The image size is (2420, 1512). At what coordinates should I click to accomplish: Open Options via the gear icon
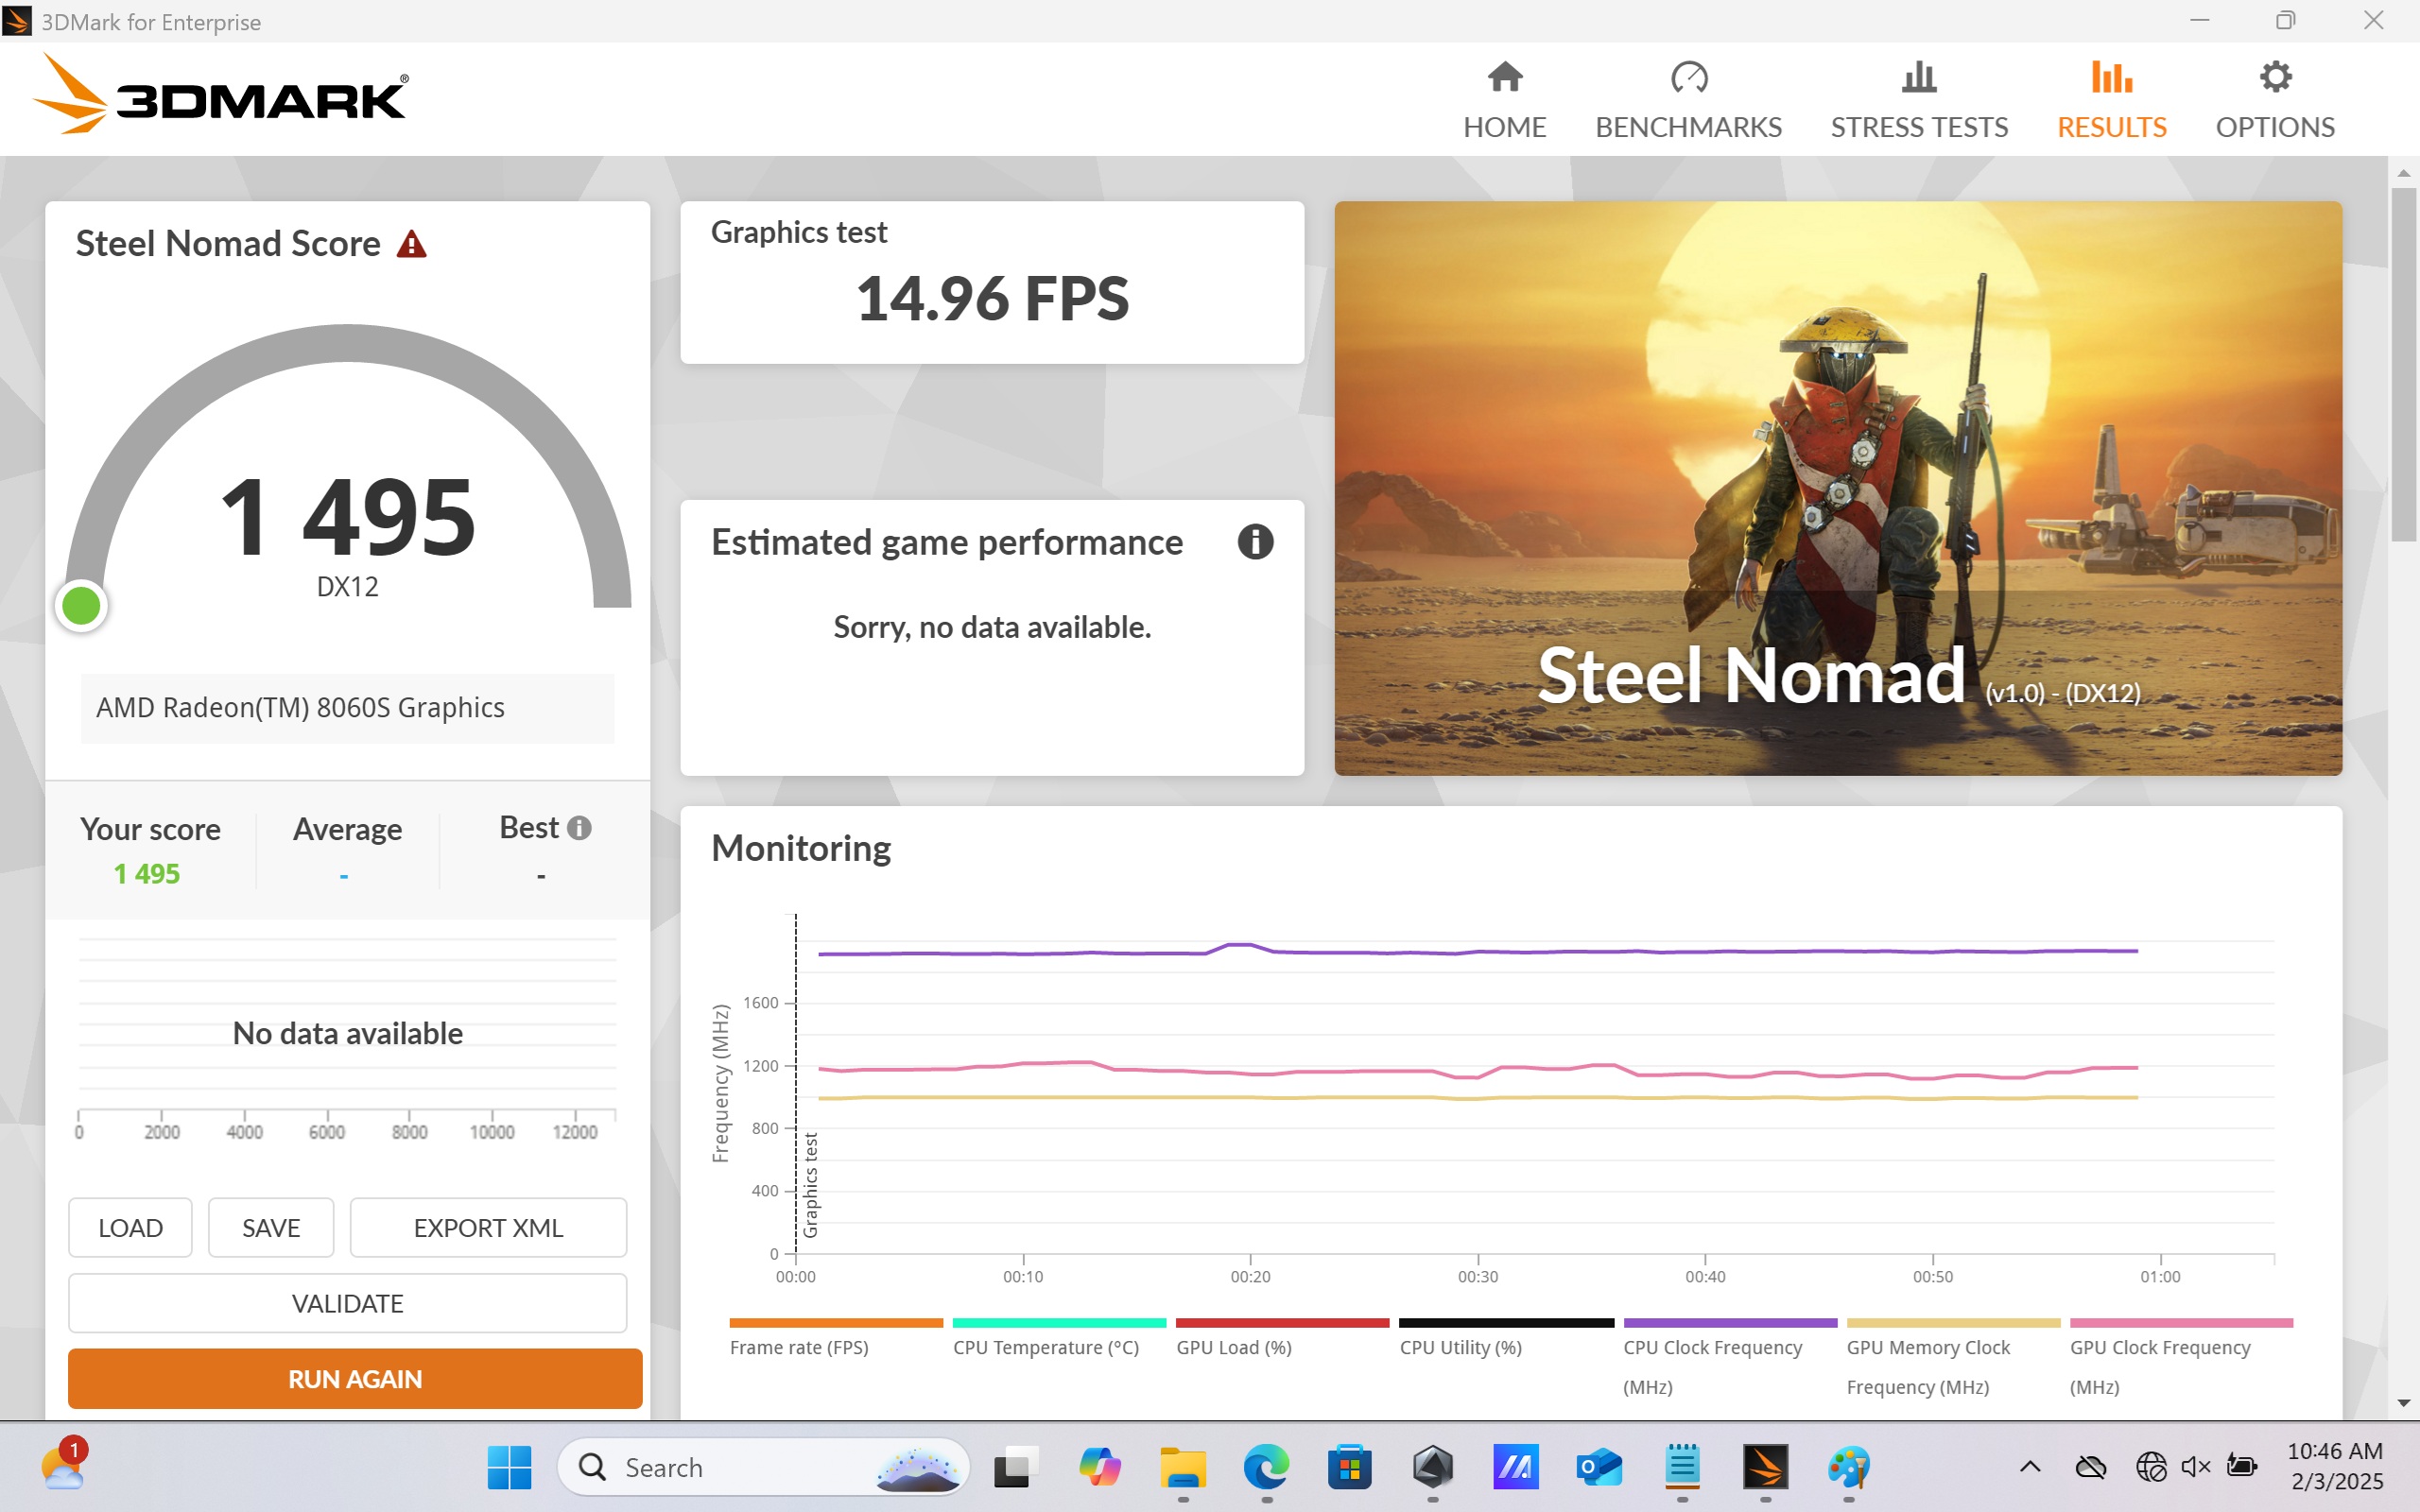pos(2275,78)
